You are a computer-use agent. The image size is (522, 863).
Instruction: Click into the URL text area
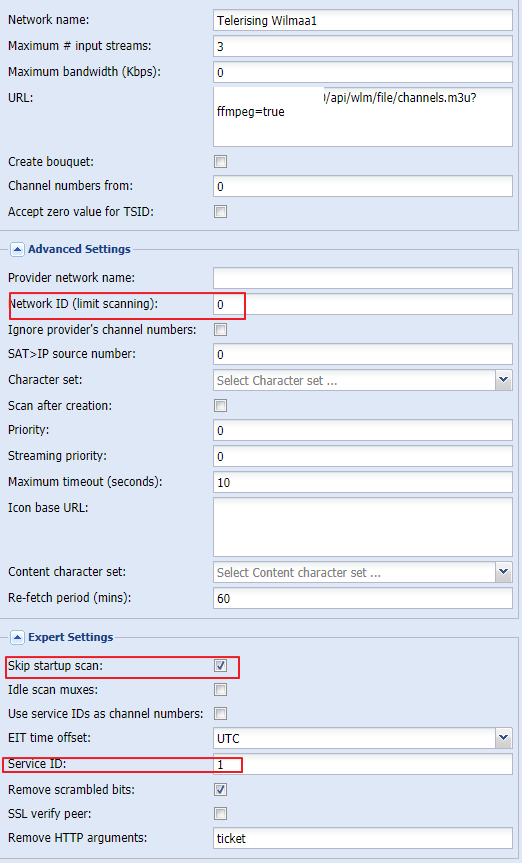(363, 117)
